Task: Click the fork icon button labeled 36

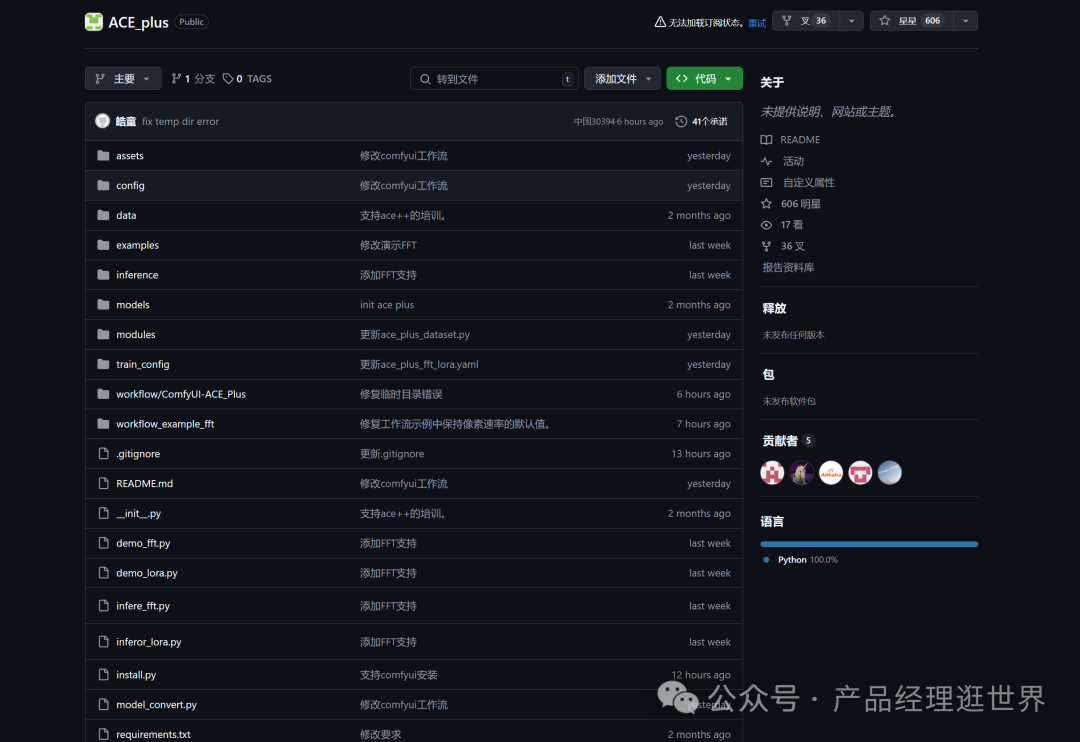Action: [x=805, y=21]
